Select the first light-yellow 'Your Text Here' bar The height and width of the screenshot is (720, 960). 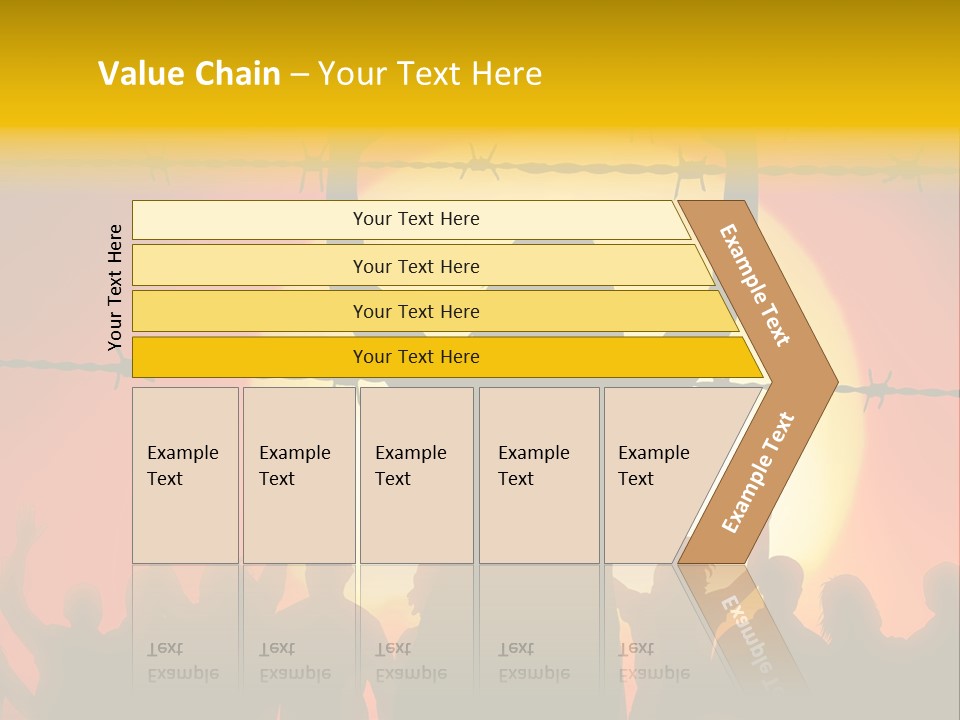pos(411,219)
